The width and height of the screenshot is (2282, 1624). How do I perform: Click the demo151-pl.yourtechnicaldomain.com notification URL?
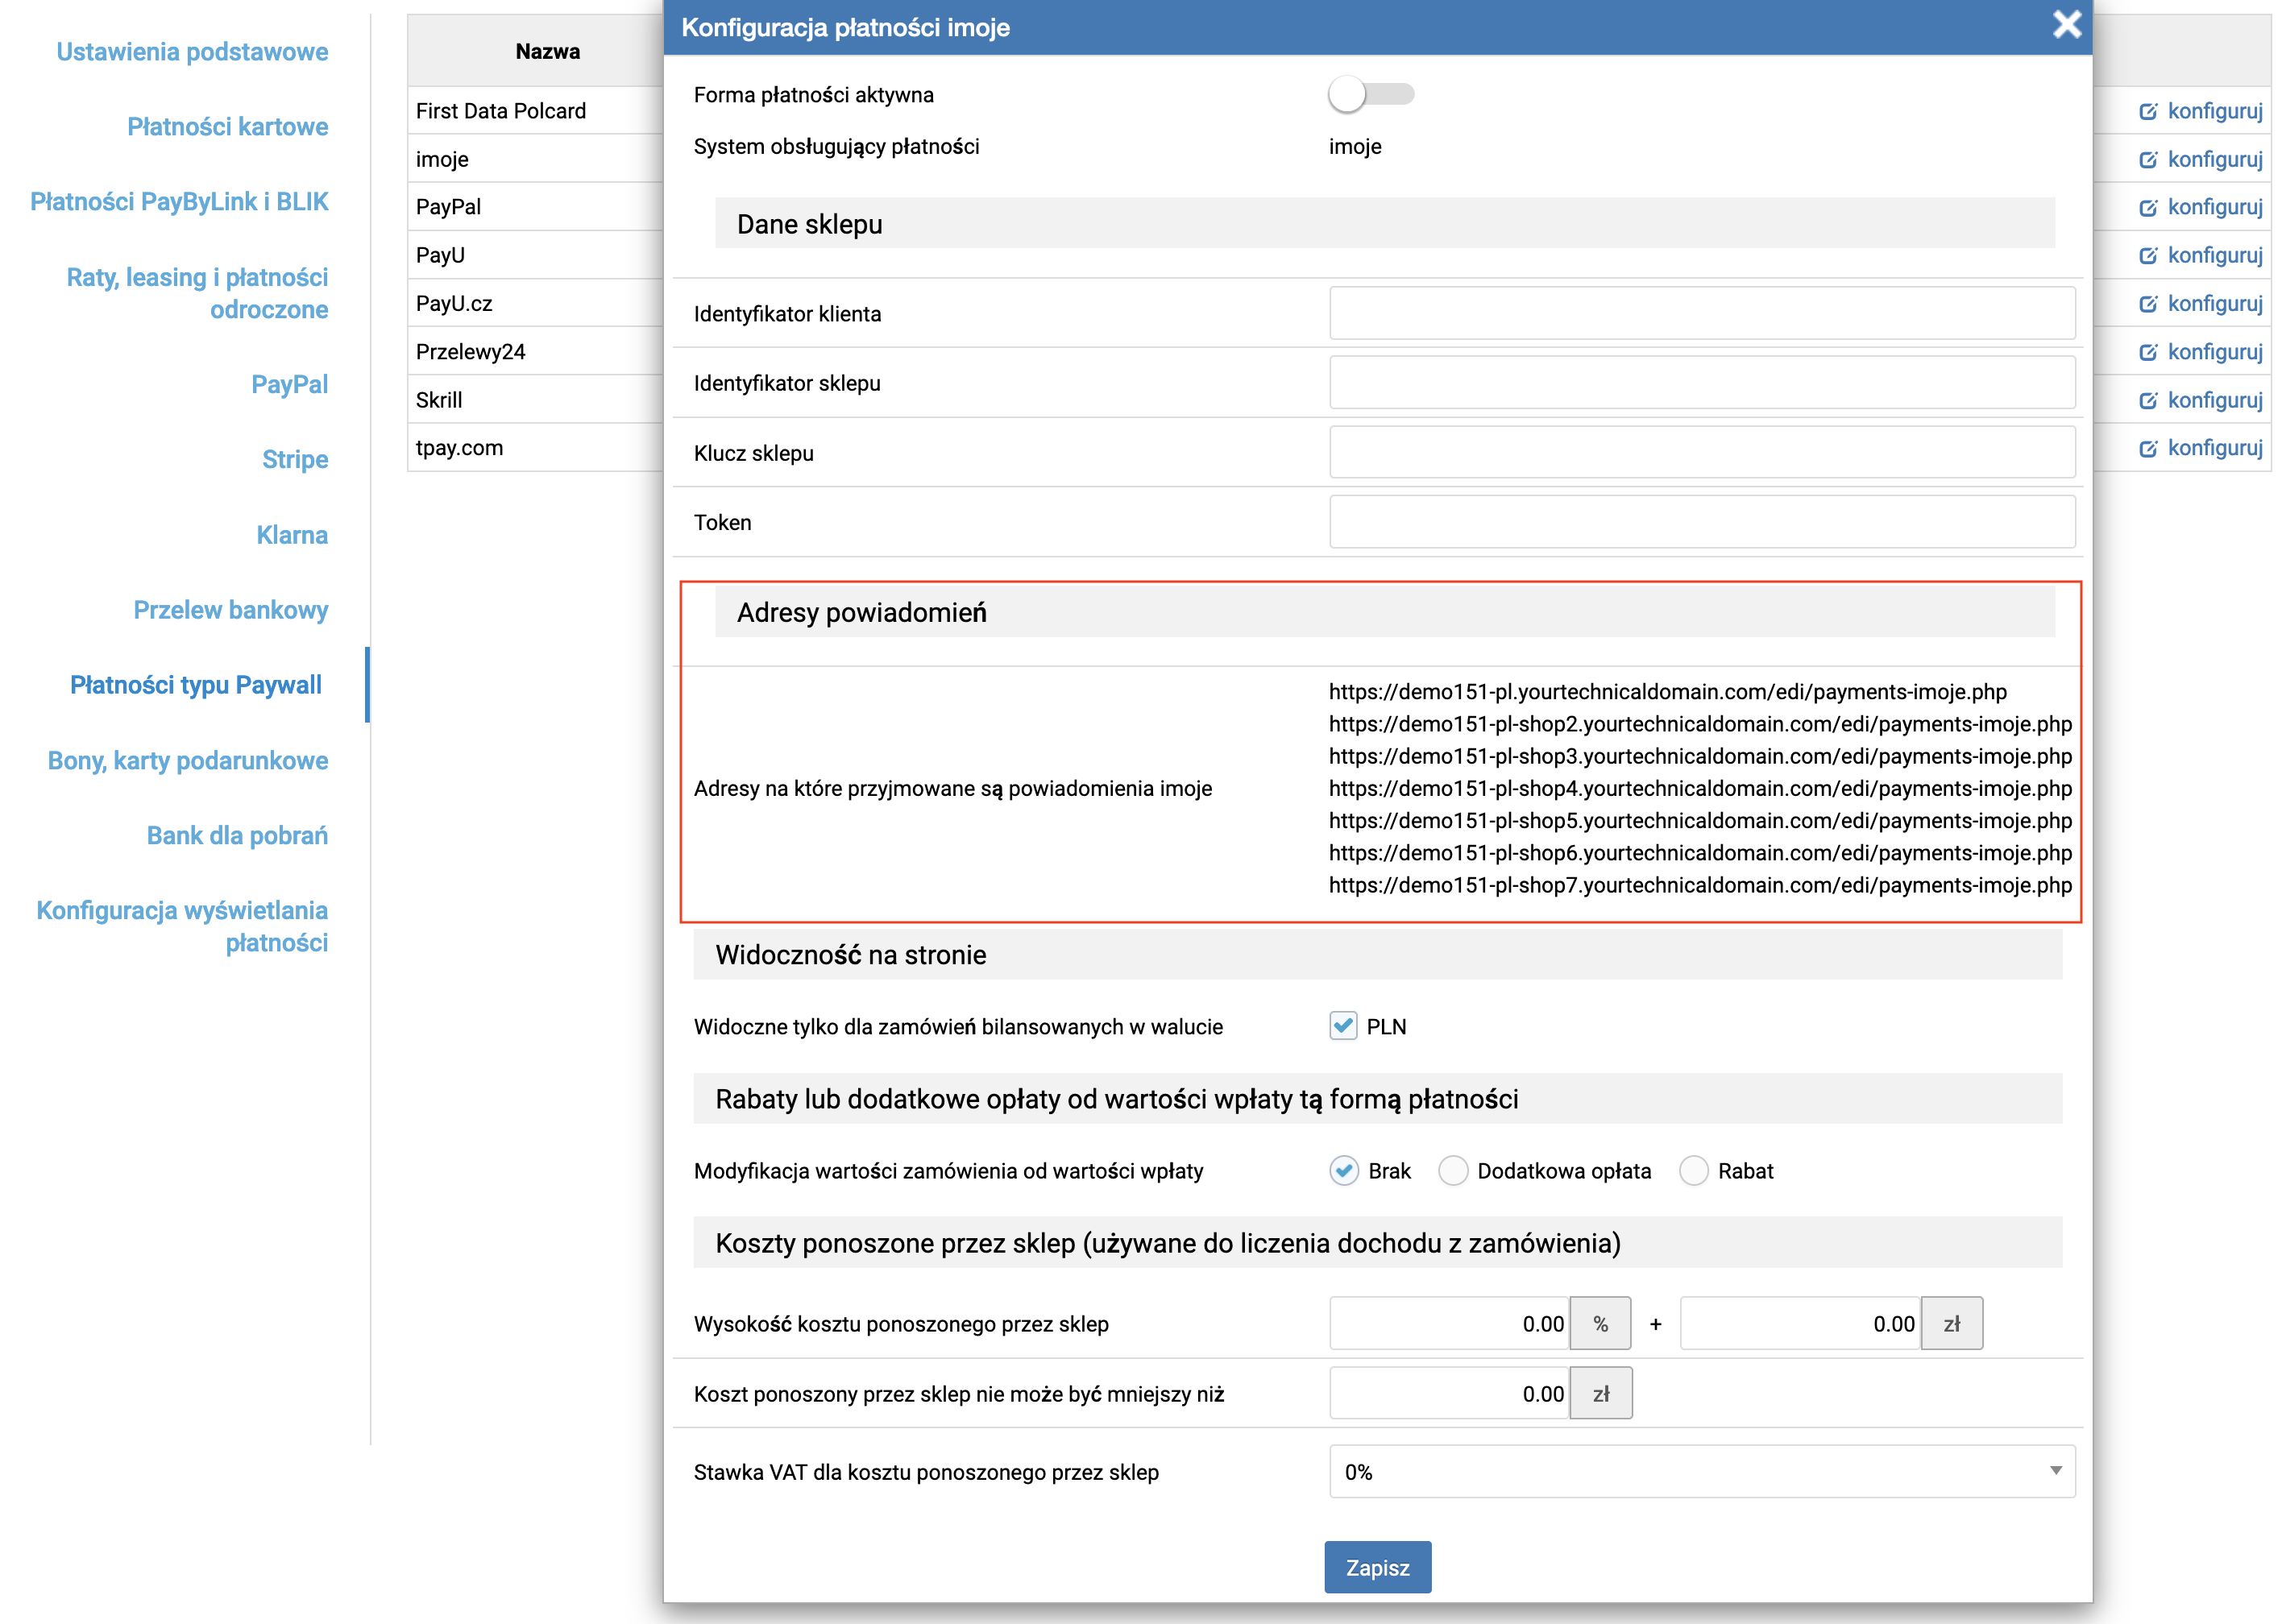click(1667, 691)
